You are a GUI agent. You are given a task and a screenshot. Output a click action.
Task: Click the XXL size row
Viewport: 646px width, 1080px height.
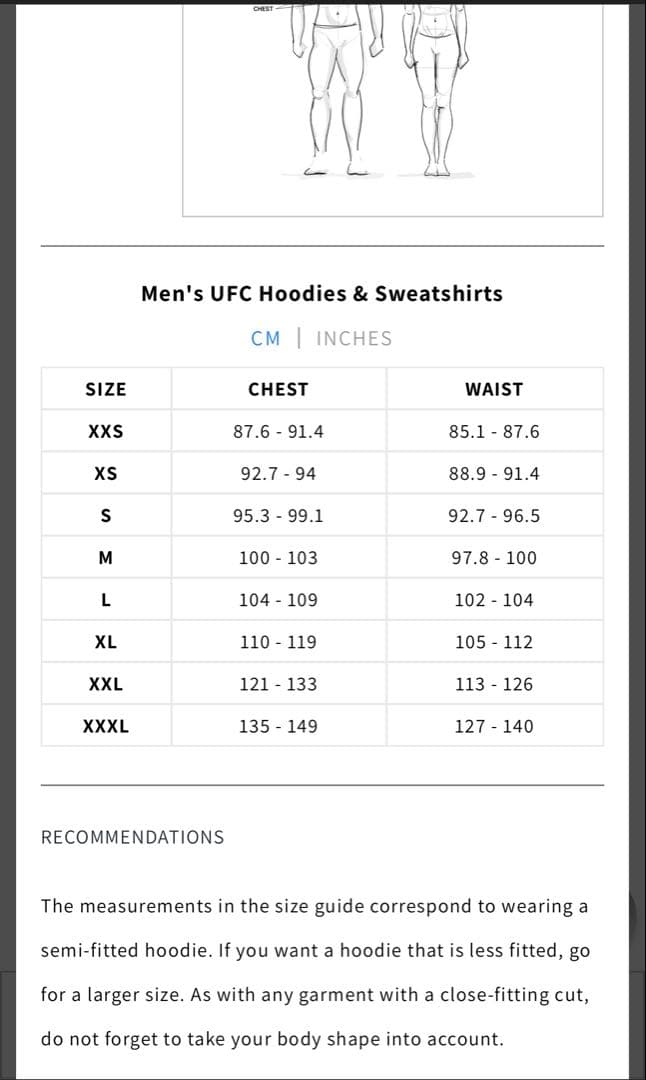[x=106, y=683]
